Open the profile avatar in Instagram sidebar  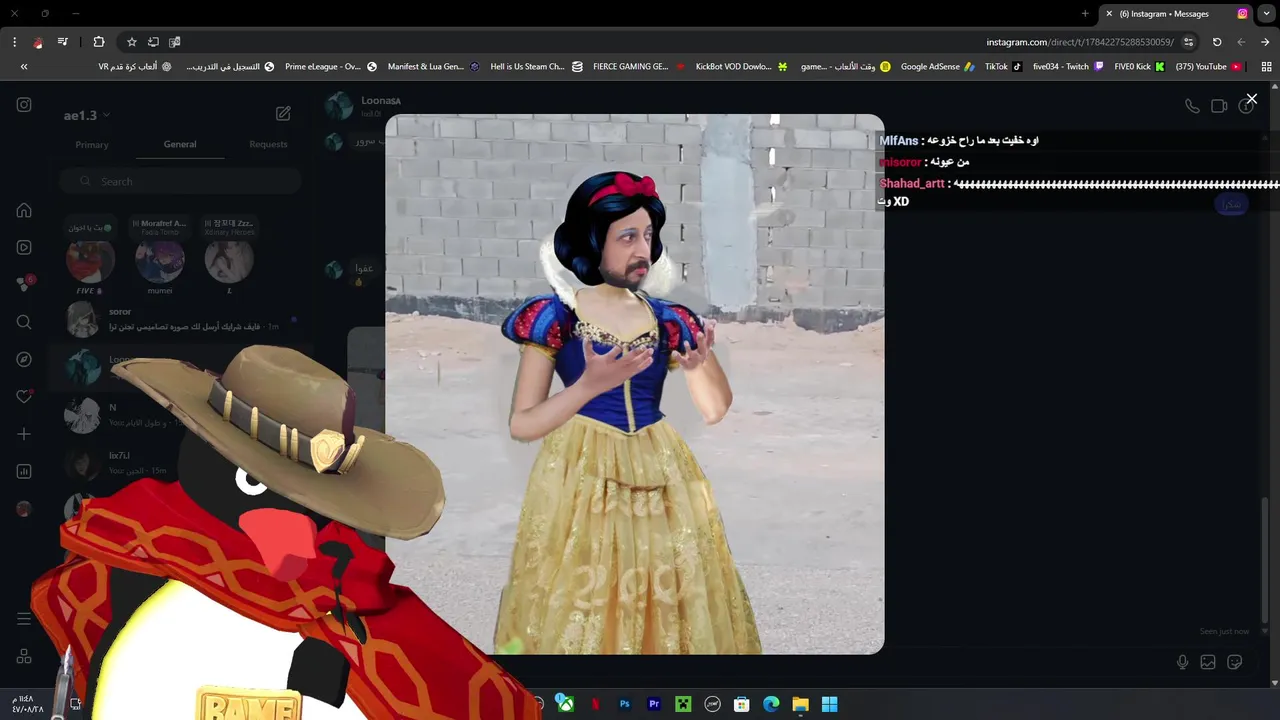pyautogui.click(x=24, y=509)
